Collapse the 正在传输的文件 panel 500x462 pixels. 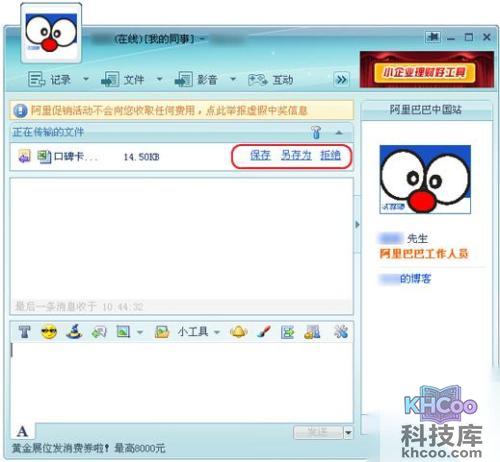click(339, 132)
